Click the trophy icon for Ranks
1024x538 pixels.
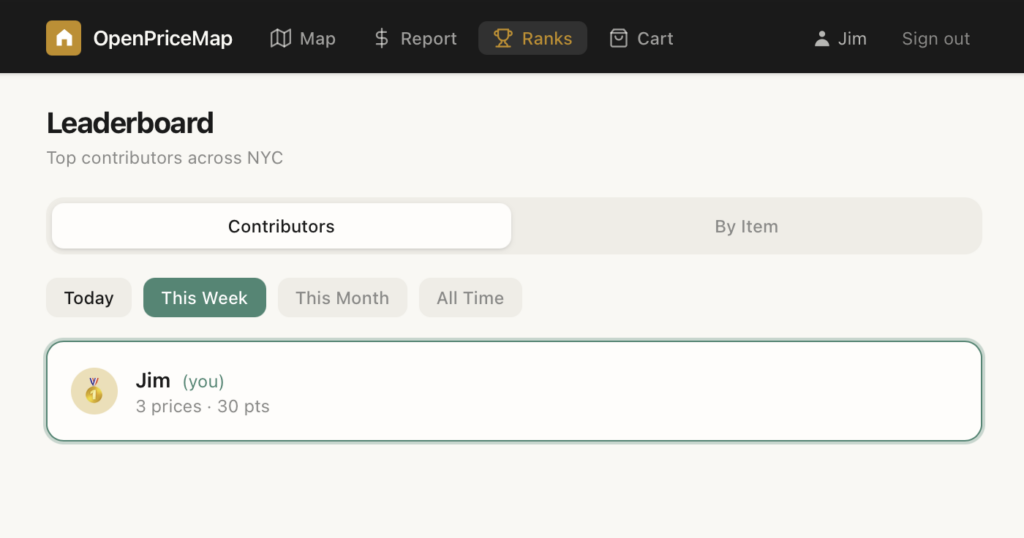502,38
